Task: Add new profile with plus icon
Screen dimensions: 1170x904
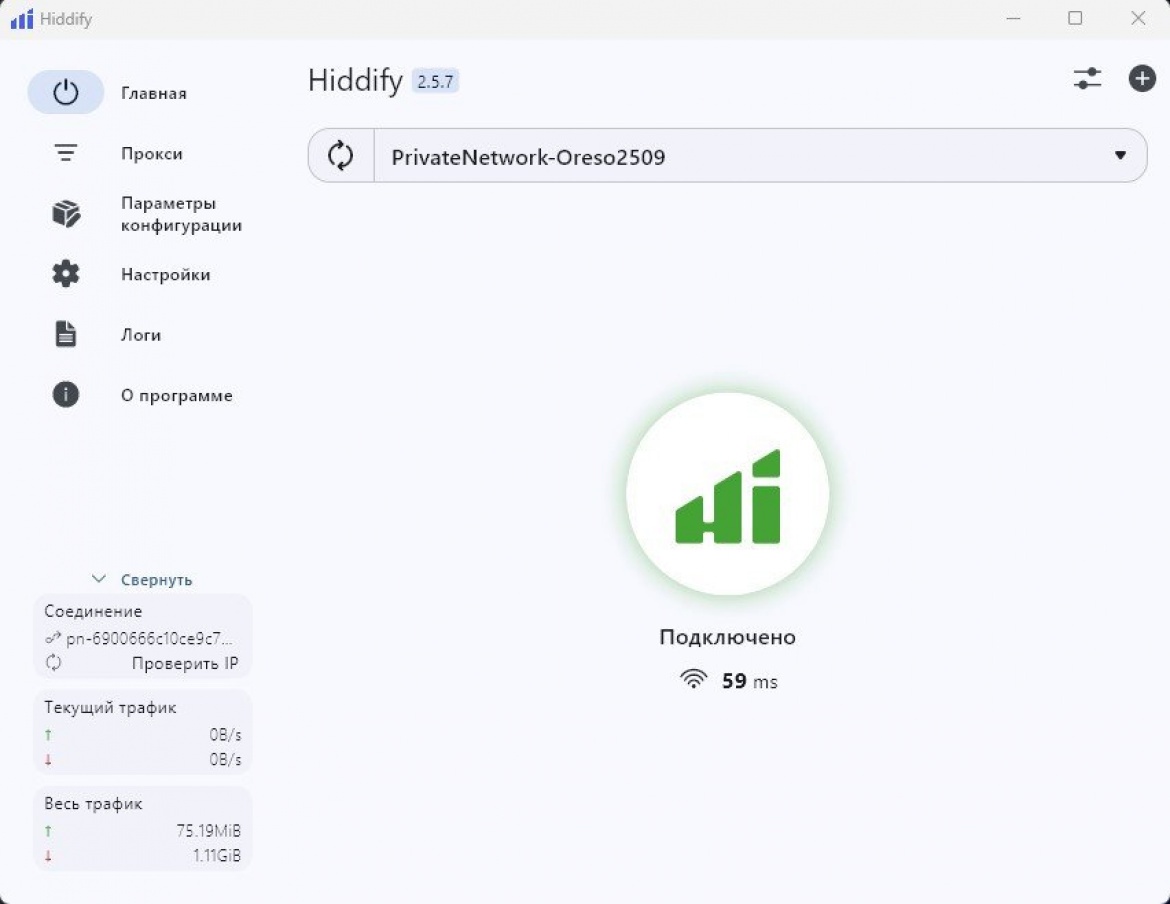Action: pyautogui.click(x=1142, y=79)
